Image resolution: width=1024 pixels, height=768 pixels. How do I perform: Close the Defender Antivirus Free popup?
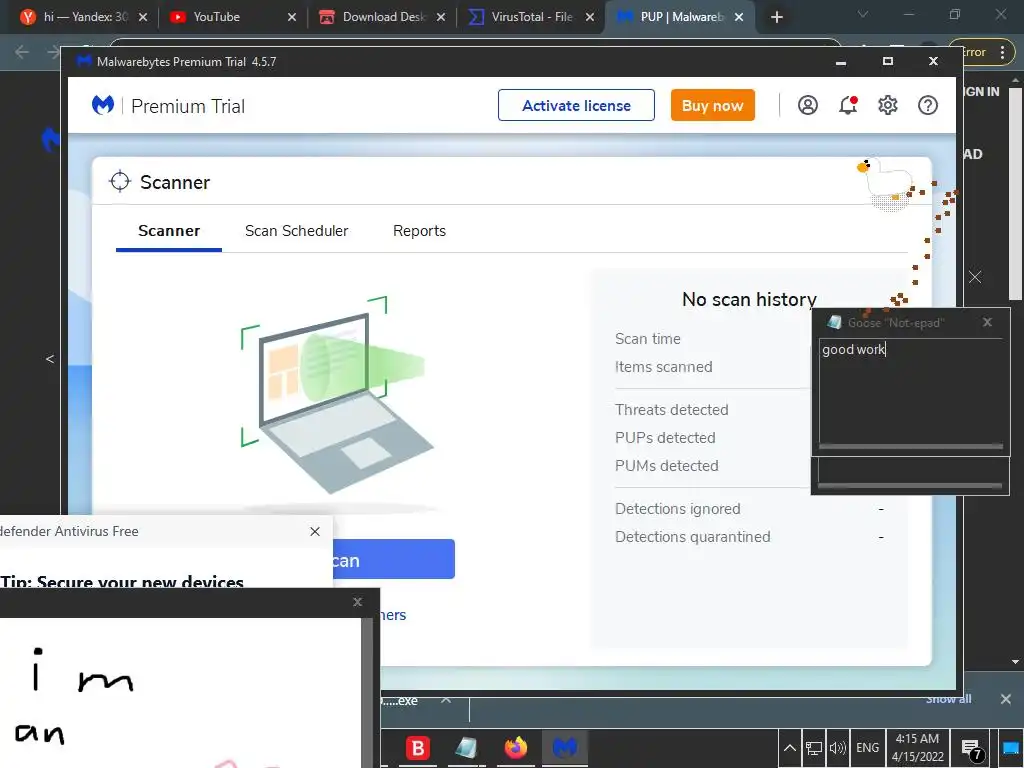[315, 532]
